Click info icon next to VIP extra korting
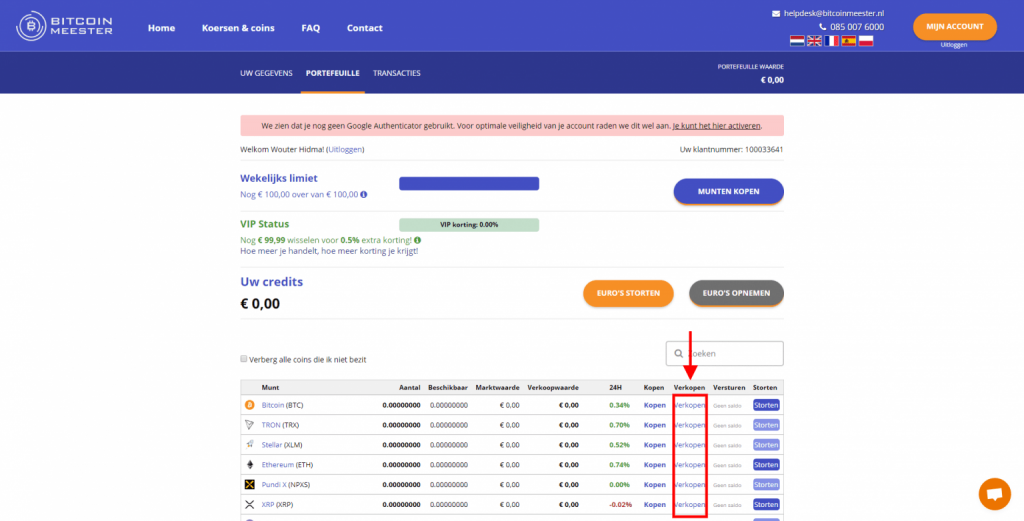 (x=417, y=240)
